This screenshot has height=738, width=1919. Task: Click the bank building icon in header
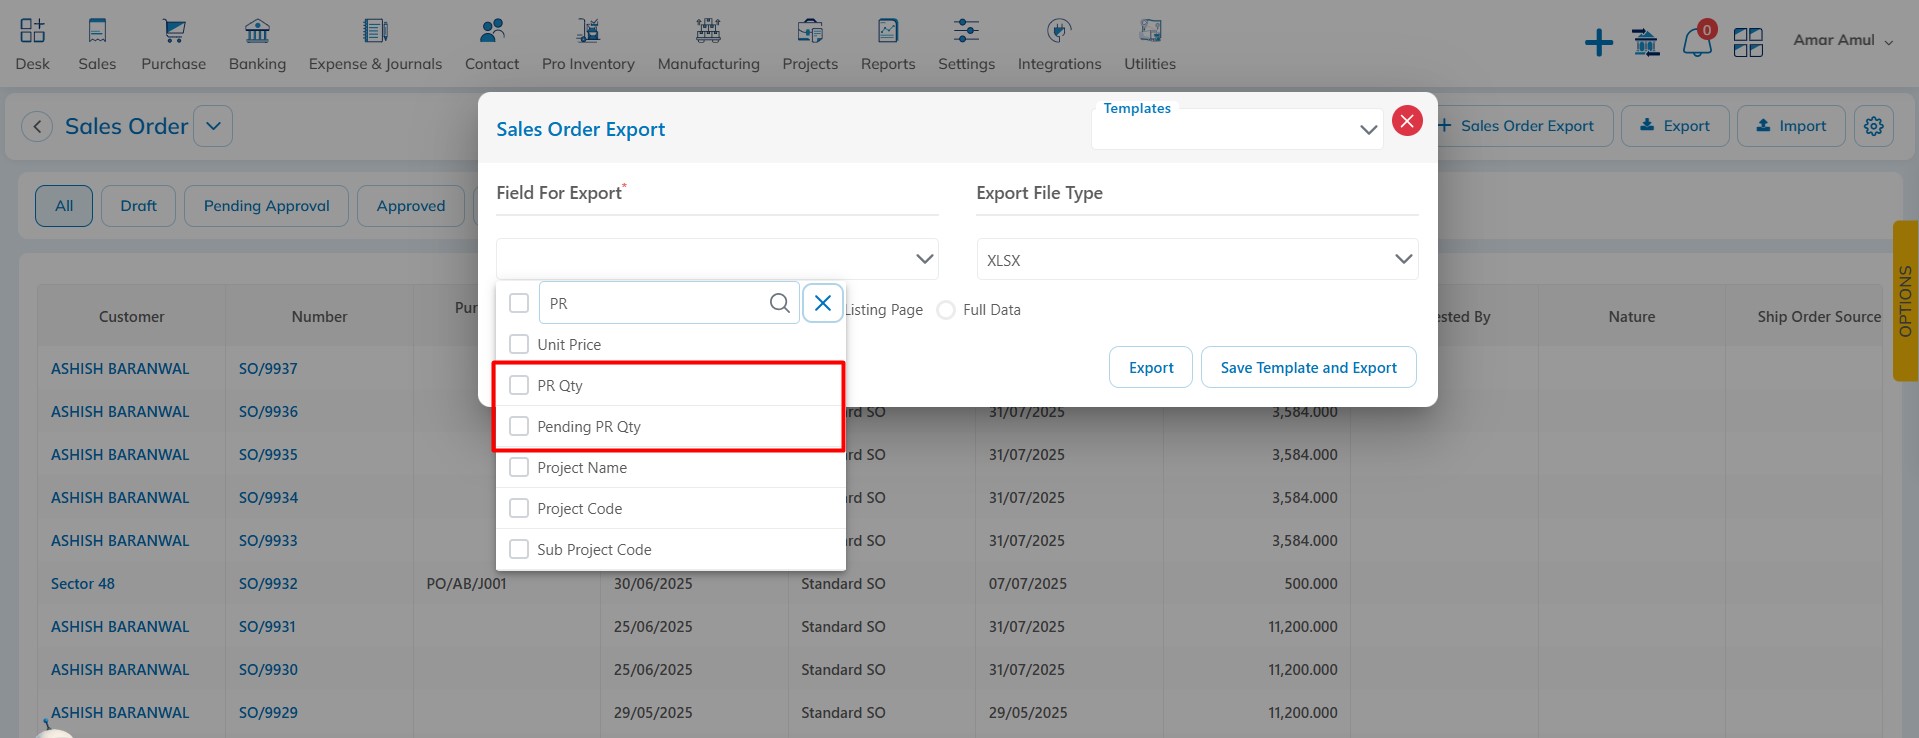click(x=1645, y=42)
